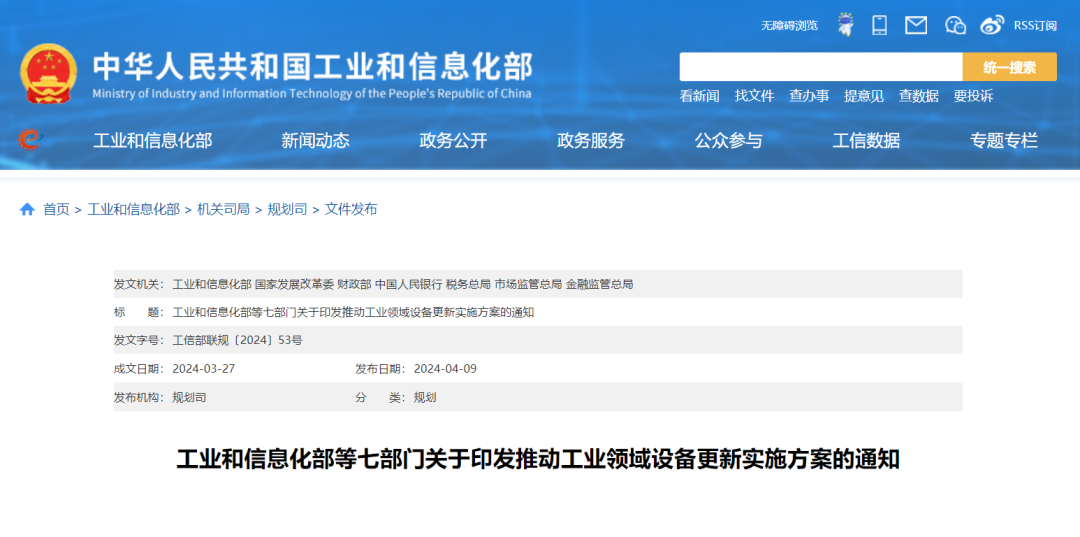Select 政务服务 in the main navigation
This screenshot has width=1080, height=537.
click(x=590, y=141)
